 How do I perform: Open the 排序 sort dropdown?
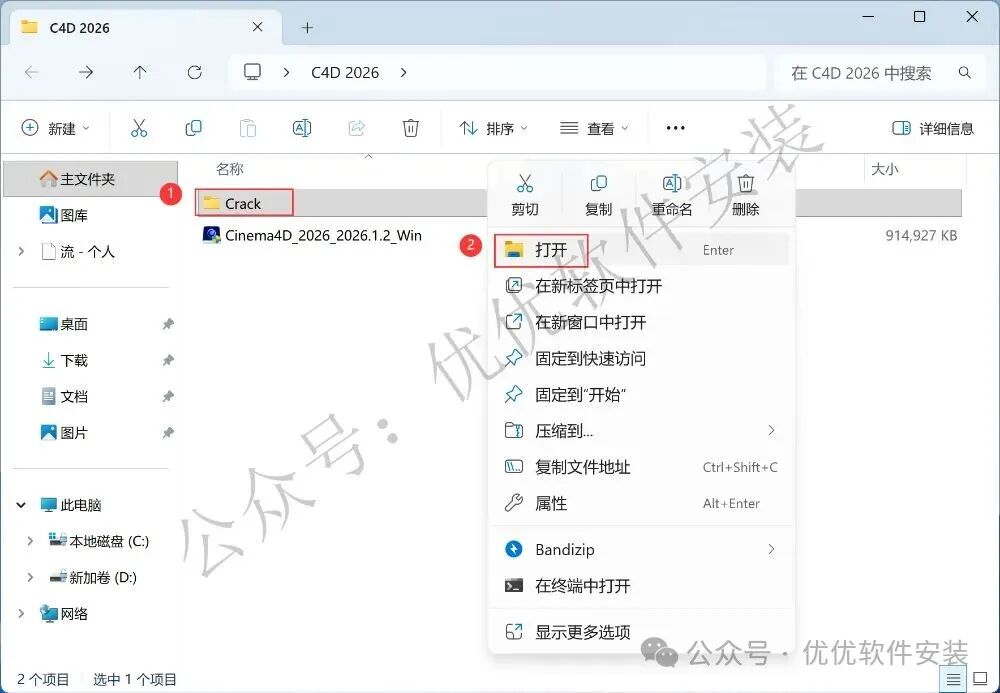(494, 128)
